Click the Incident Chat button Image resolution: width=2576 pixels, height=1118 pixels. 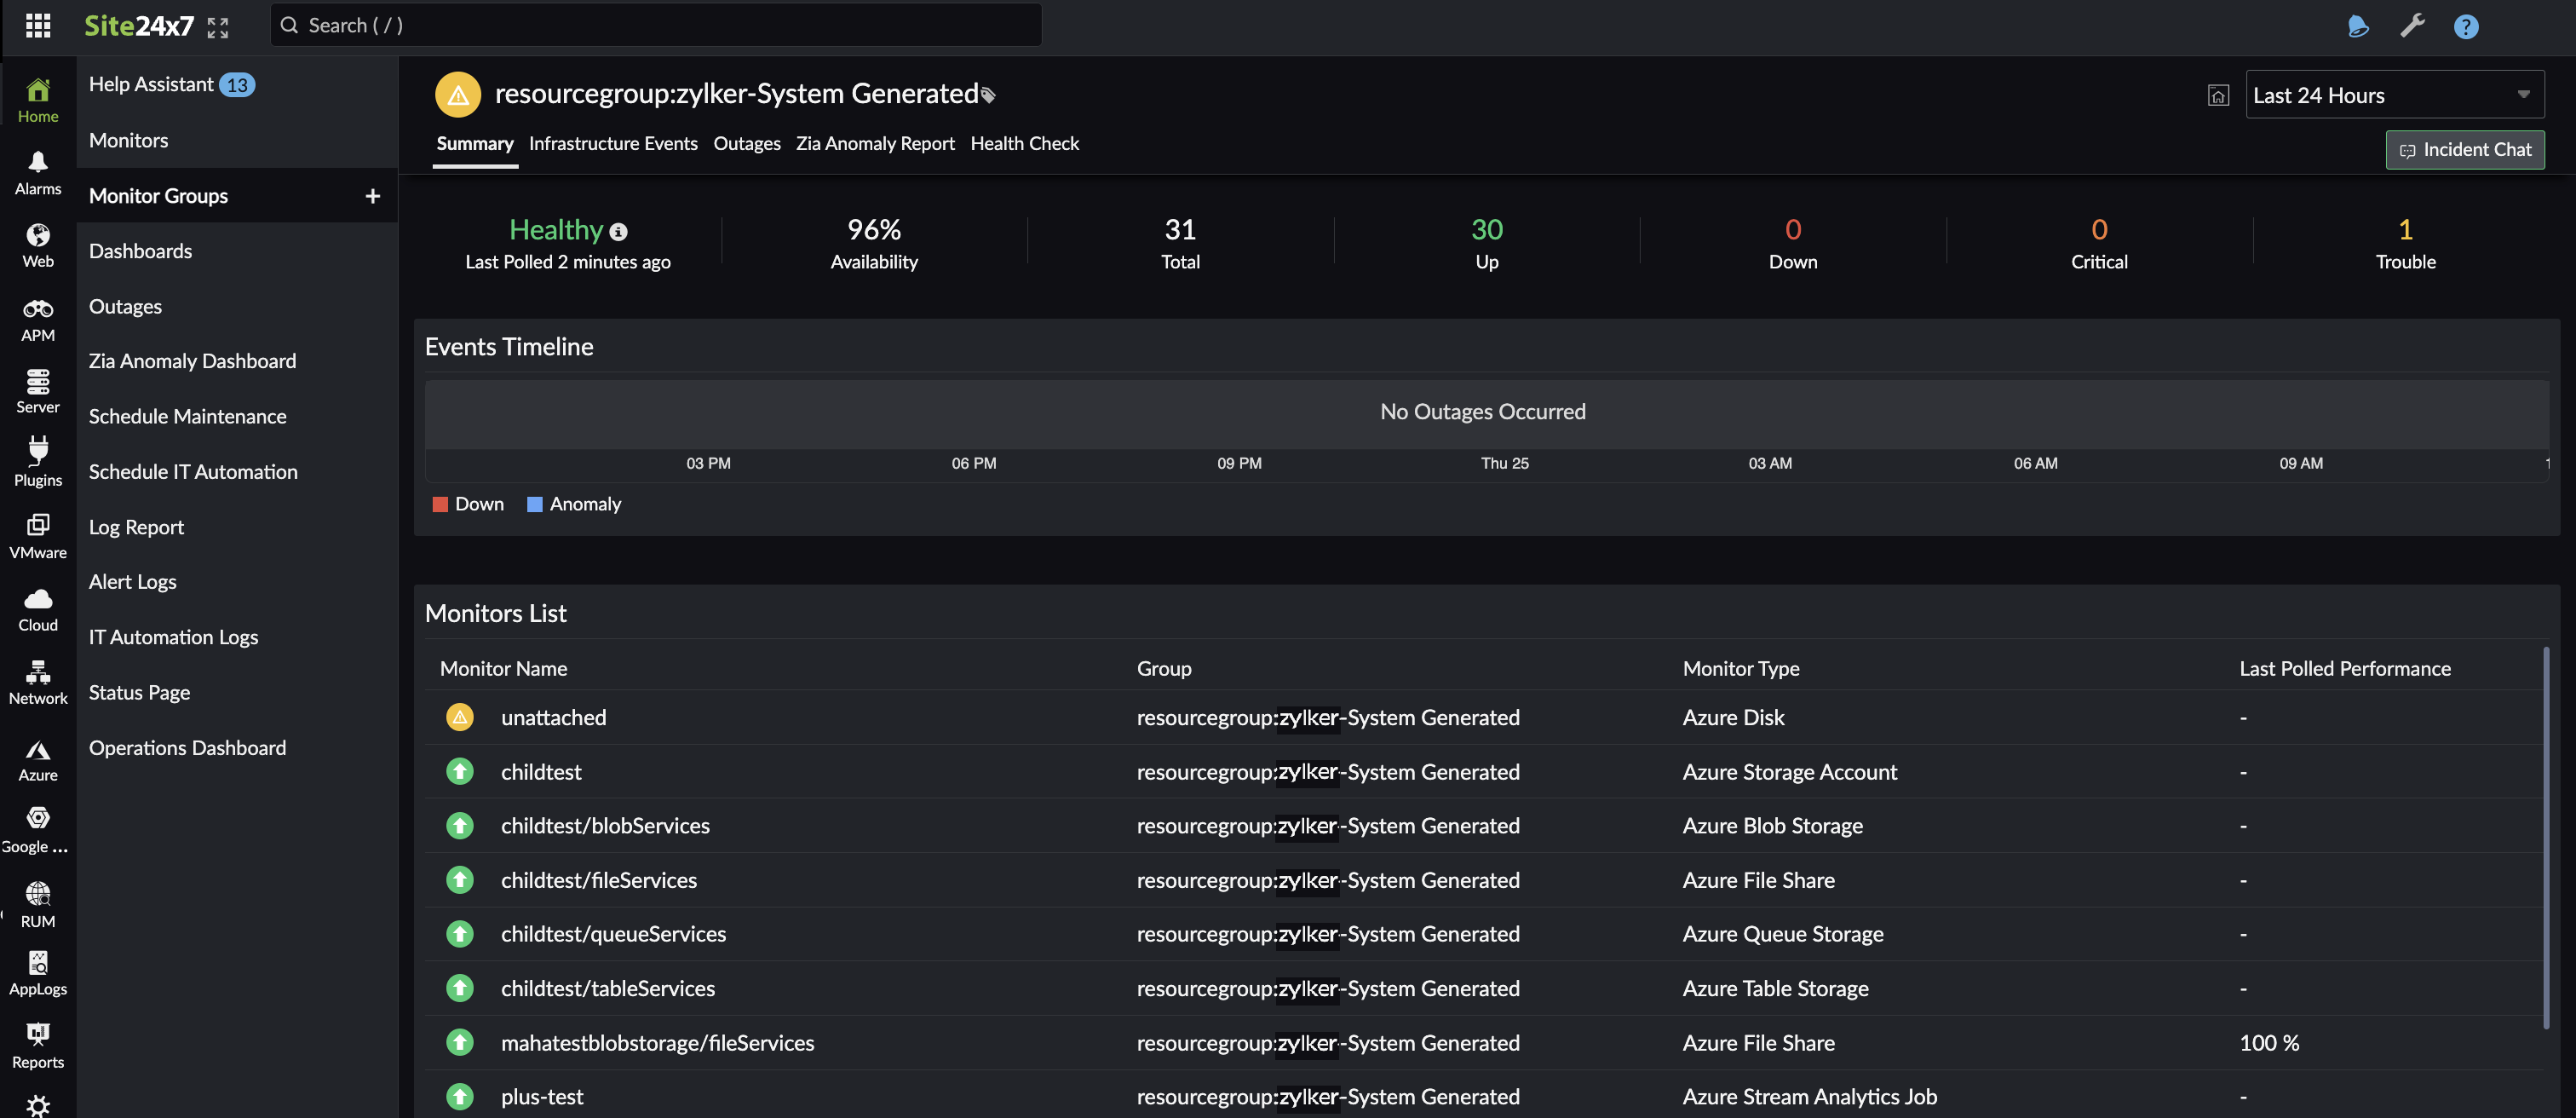point(2465,150)
